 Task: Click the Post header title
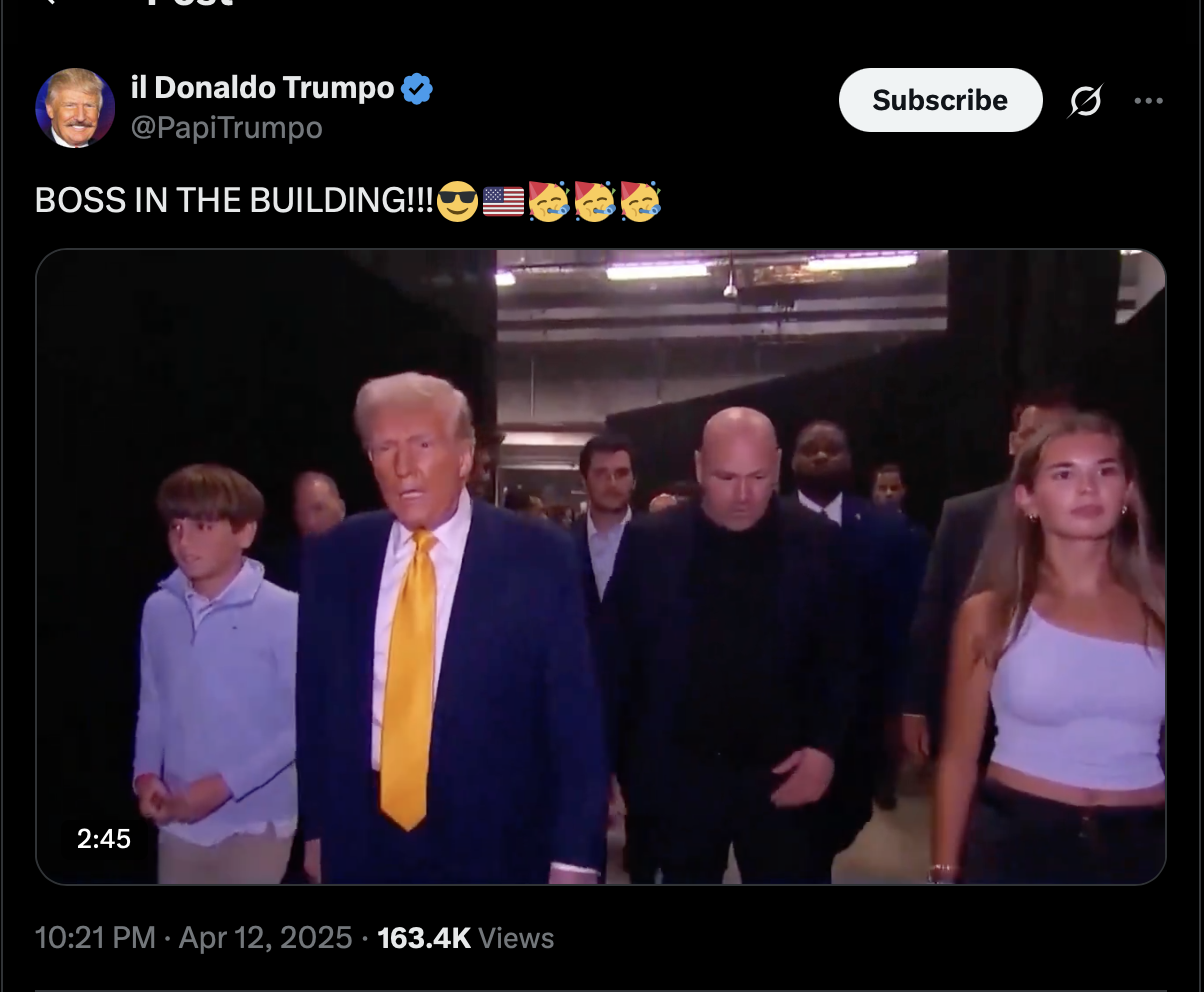(190, 3)
